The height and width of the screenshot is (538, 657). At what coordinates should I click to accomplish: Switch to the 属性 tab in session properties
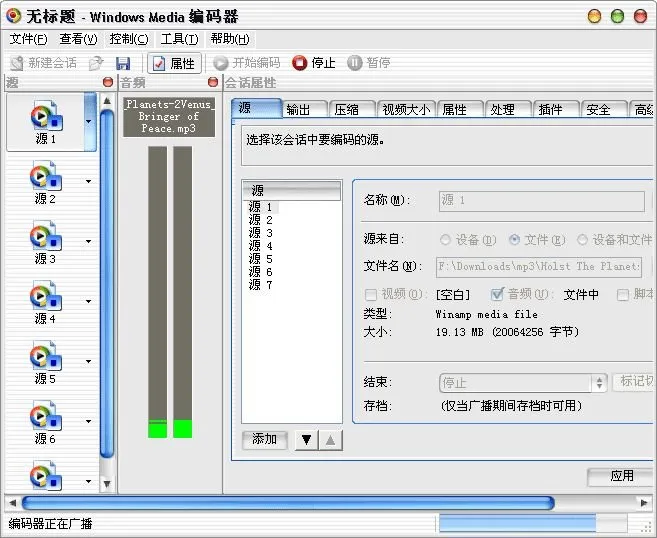click(460, 110)
